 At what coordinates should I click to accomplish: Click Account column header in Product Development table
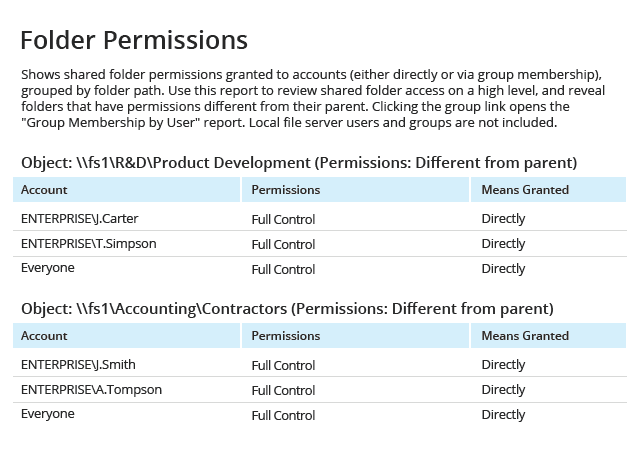tap(44, 189)
